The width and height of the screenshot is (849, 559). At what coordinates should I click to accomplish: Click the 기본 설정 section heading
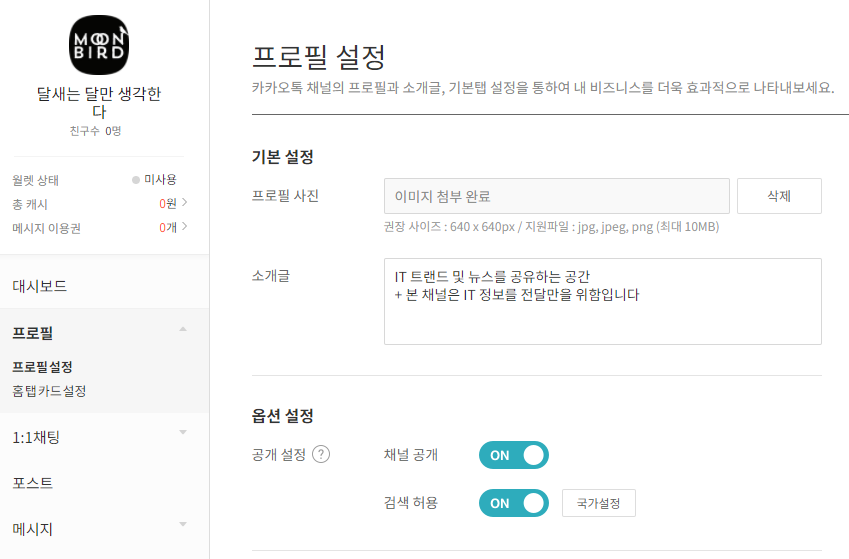click(283, 157)
